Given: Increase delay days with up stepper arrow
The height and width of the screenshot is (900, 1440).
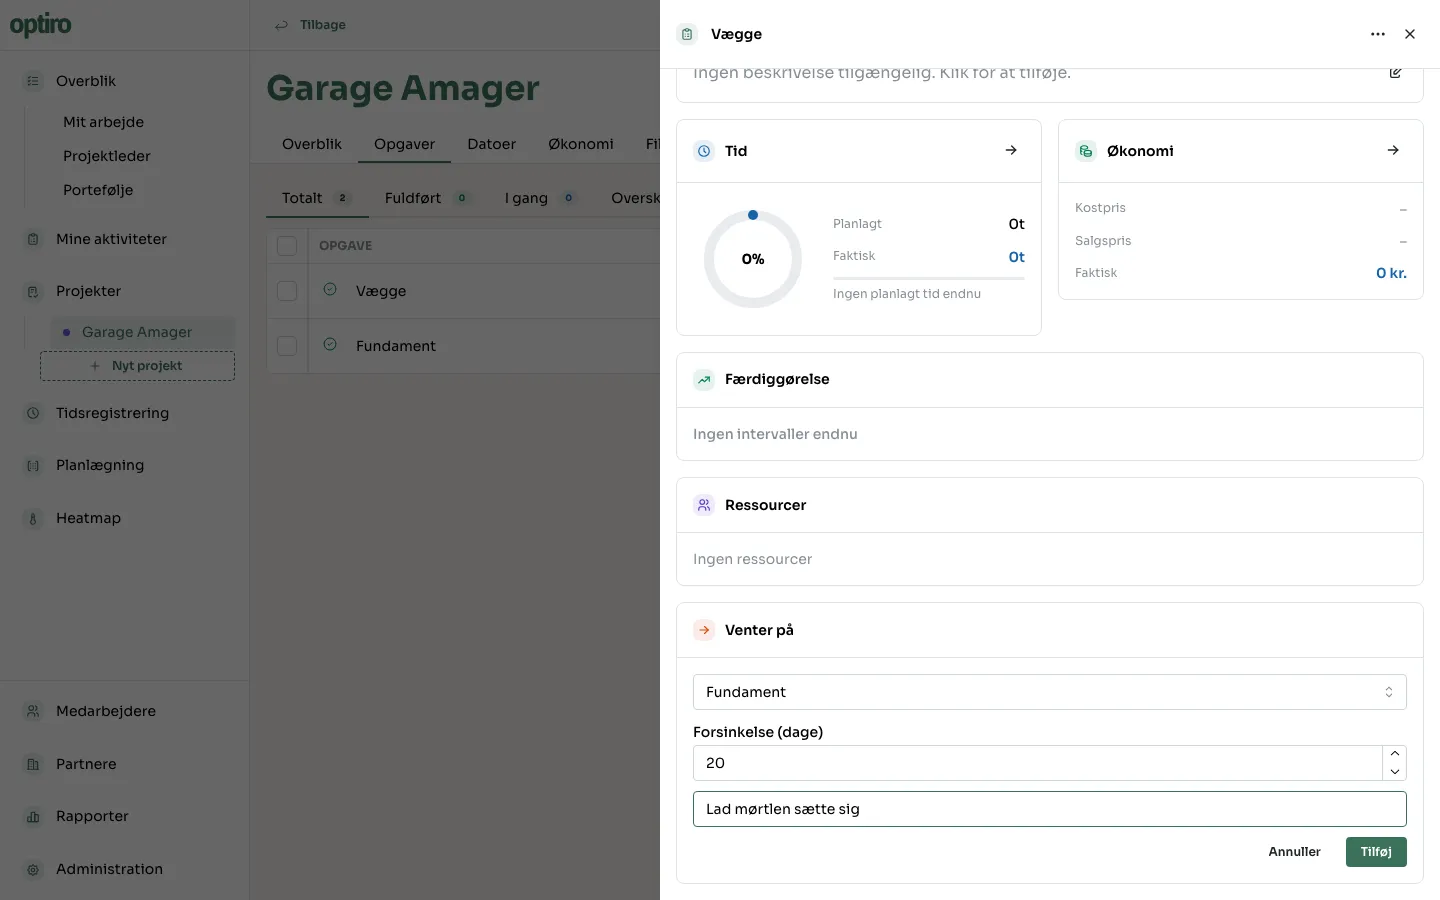Looking at the screenshot, I should (x=1395, y=754).
